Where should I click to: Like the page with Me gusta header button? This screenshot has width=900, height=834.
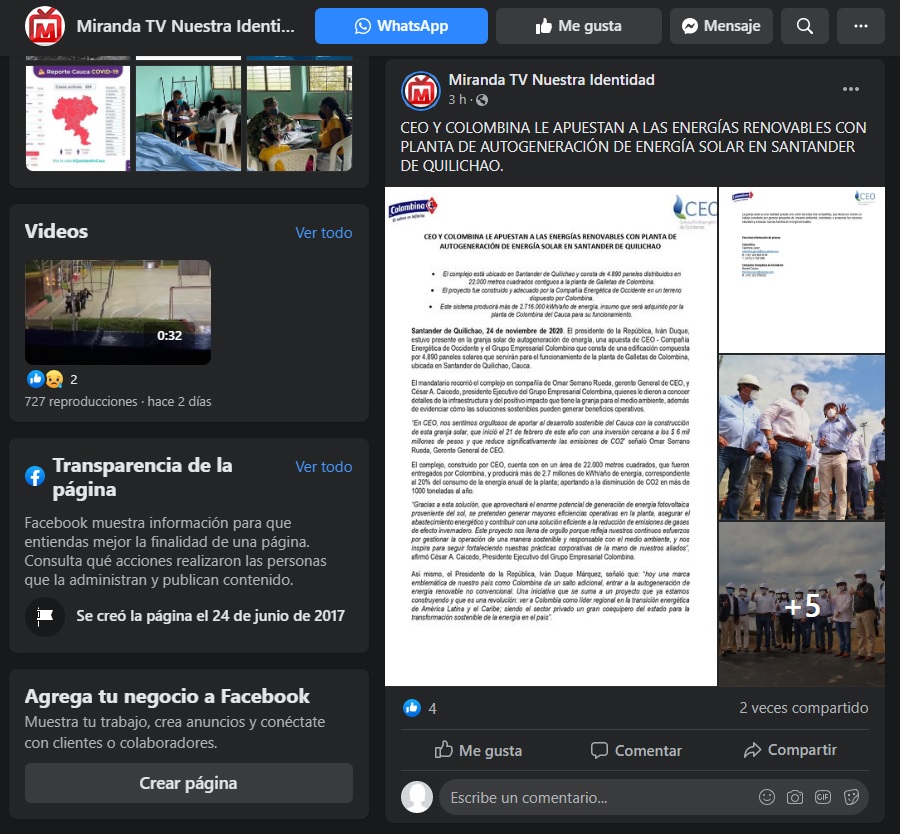pos(579,26)
